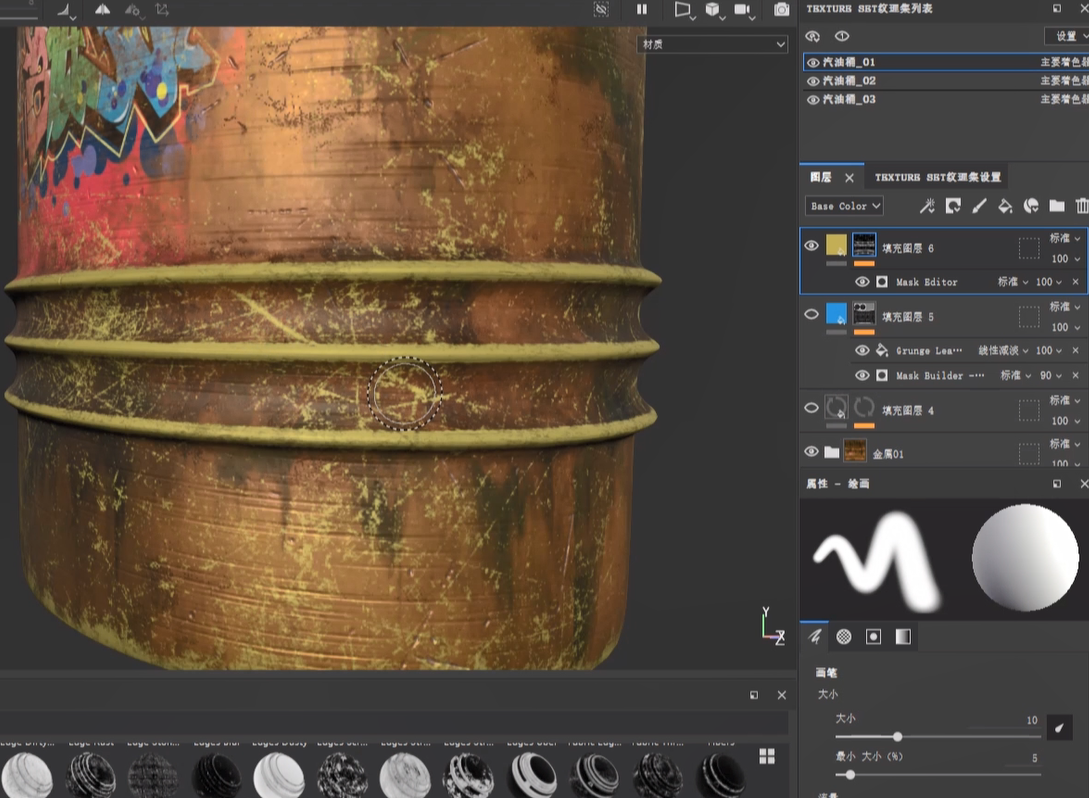Image resolution: width=1089 pixels, height=798 pixels.
Task: Select the 汽油桶_03 texture set
Action: [849, 100]
